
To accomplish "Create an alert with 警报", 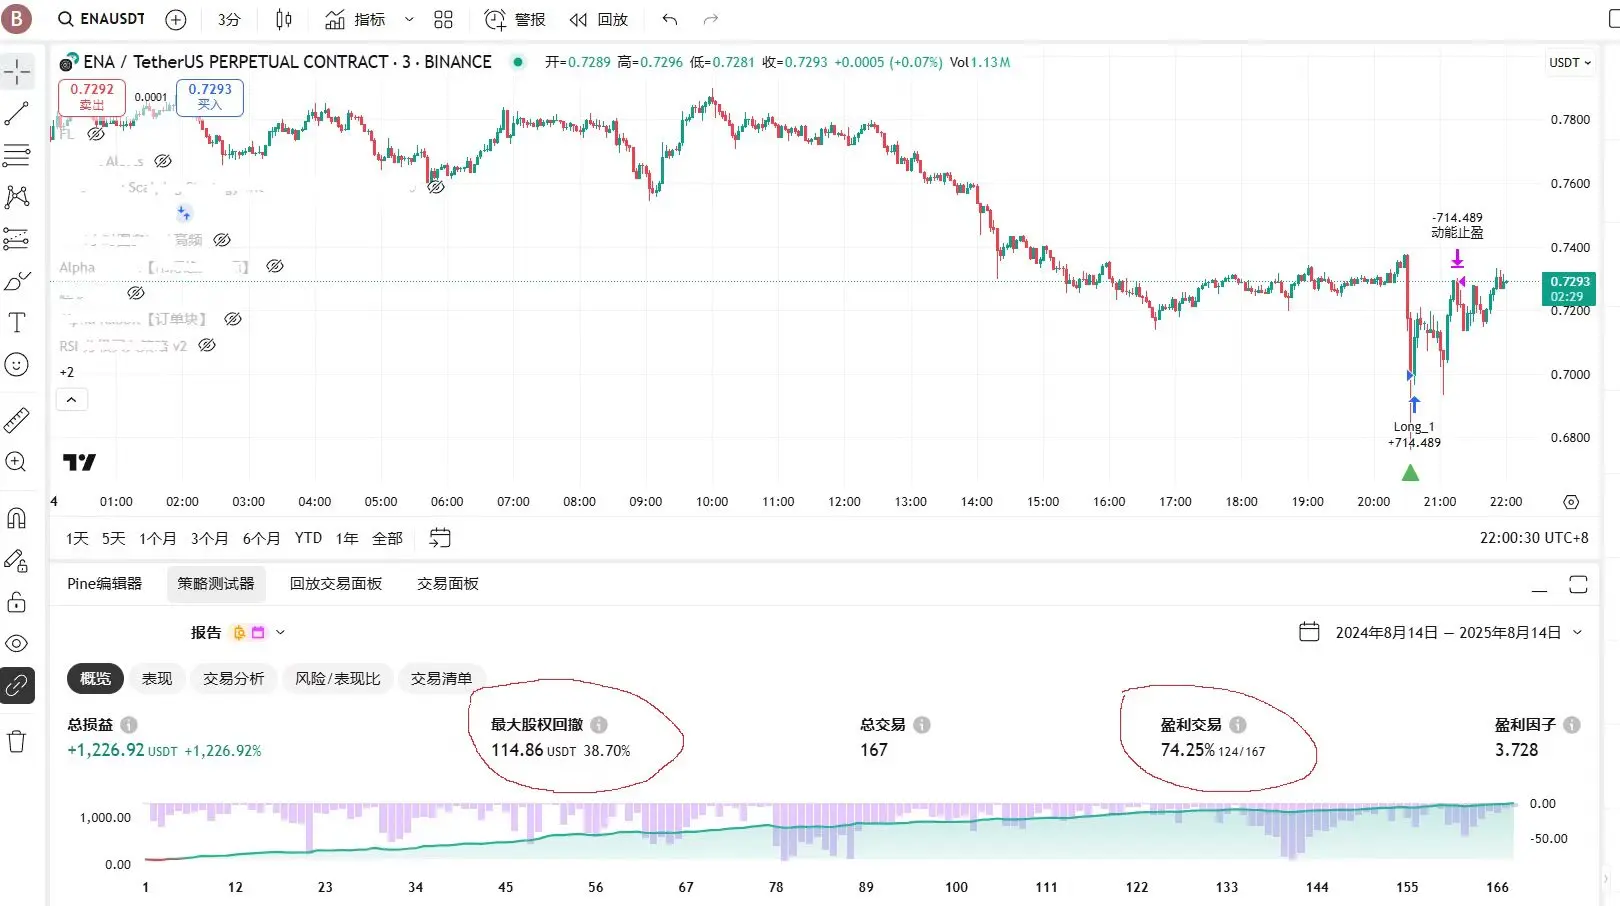I will 515,19.
